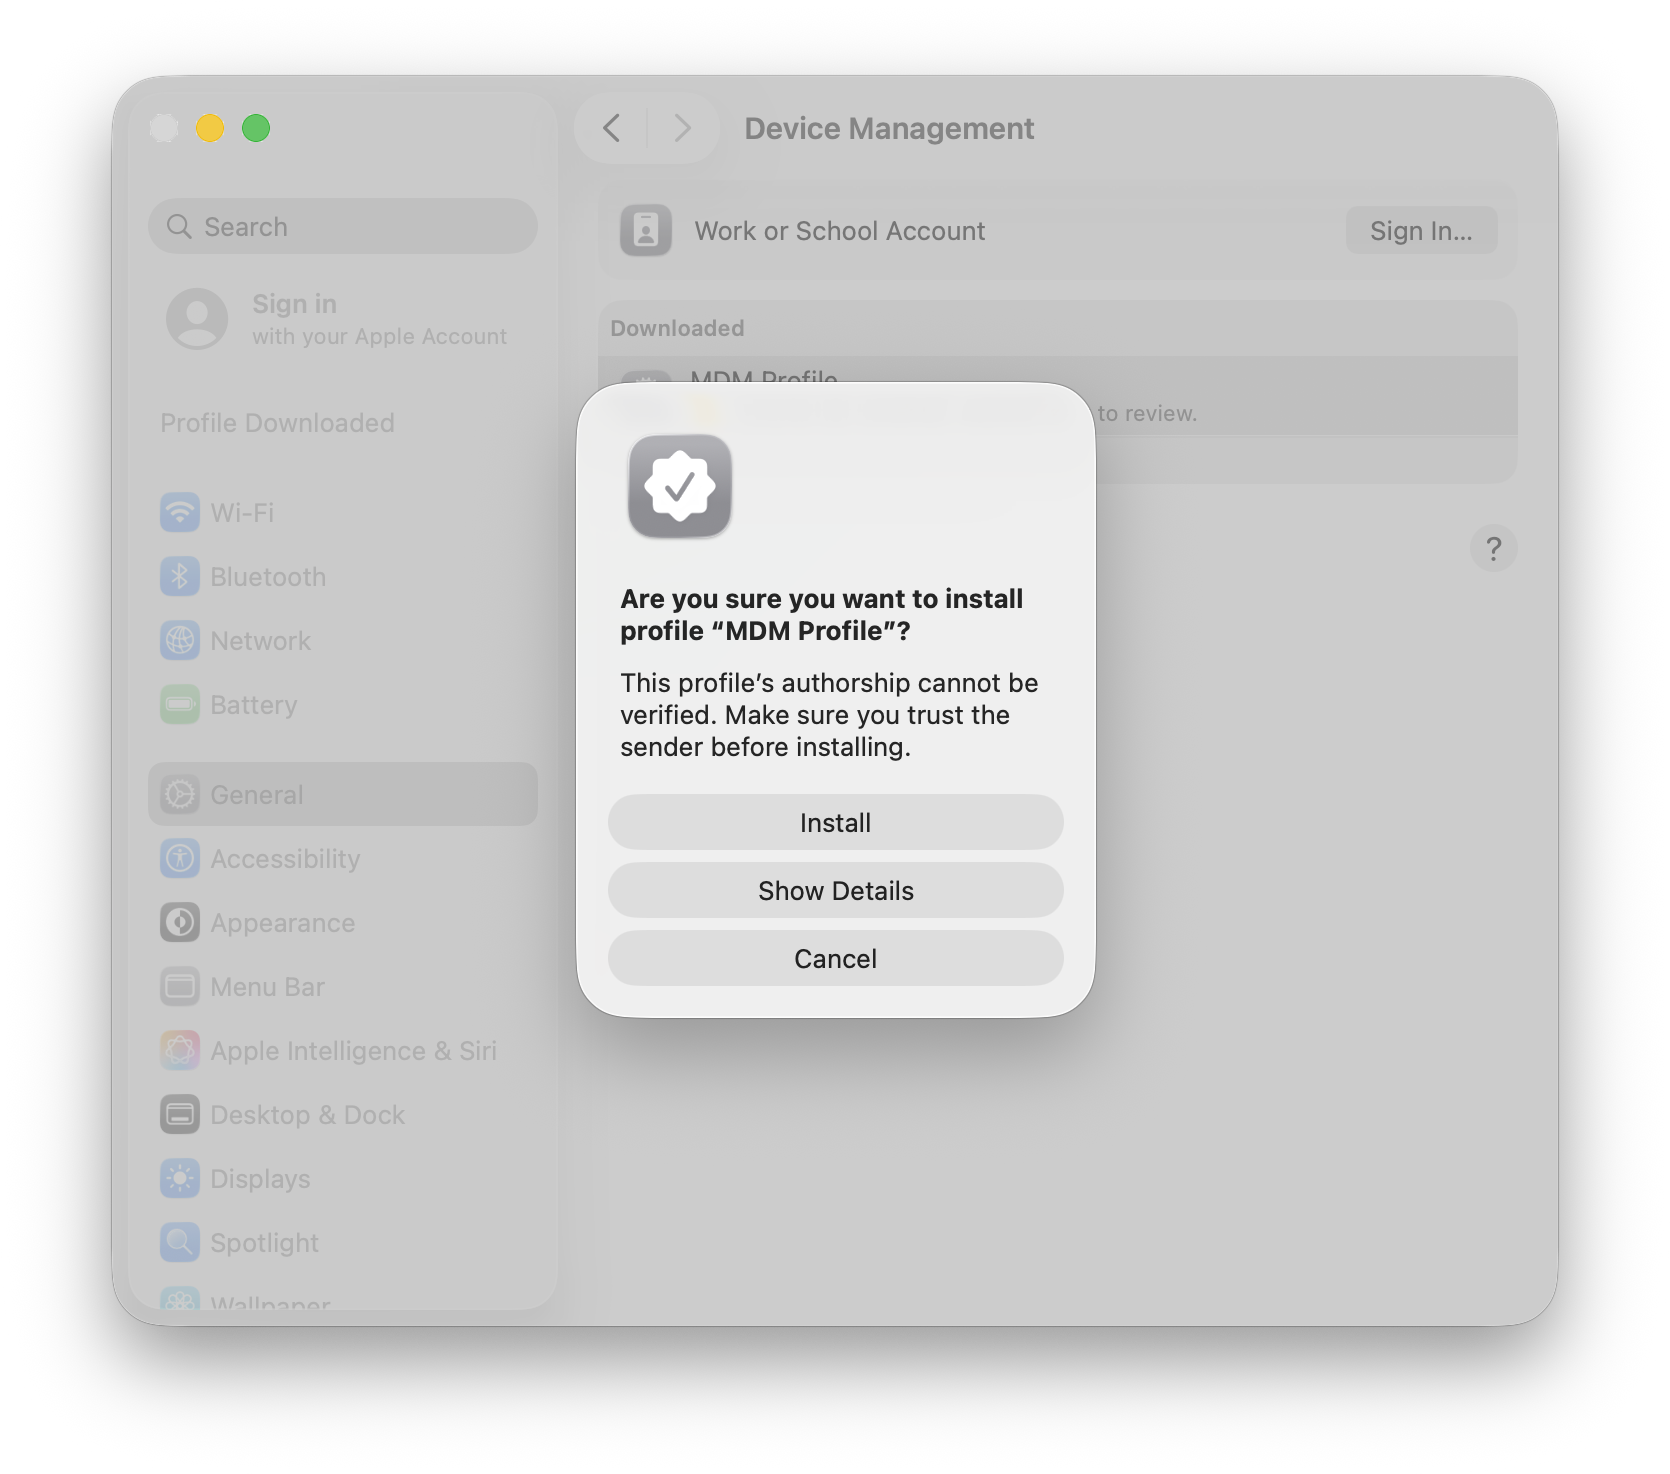1670x1474 pixels.
Task: Open the Network globe icon
Action: pyautogui.click(x=180, y=640)
